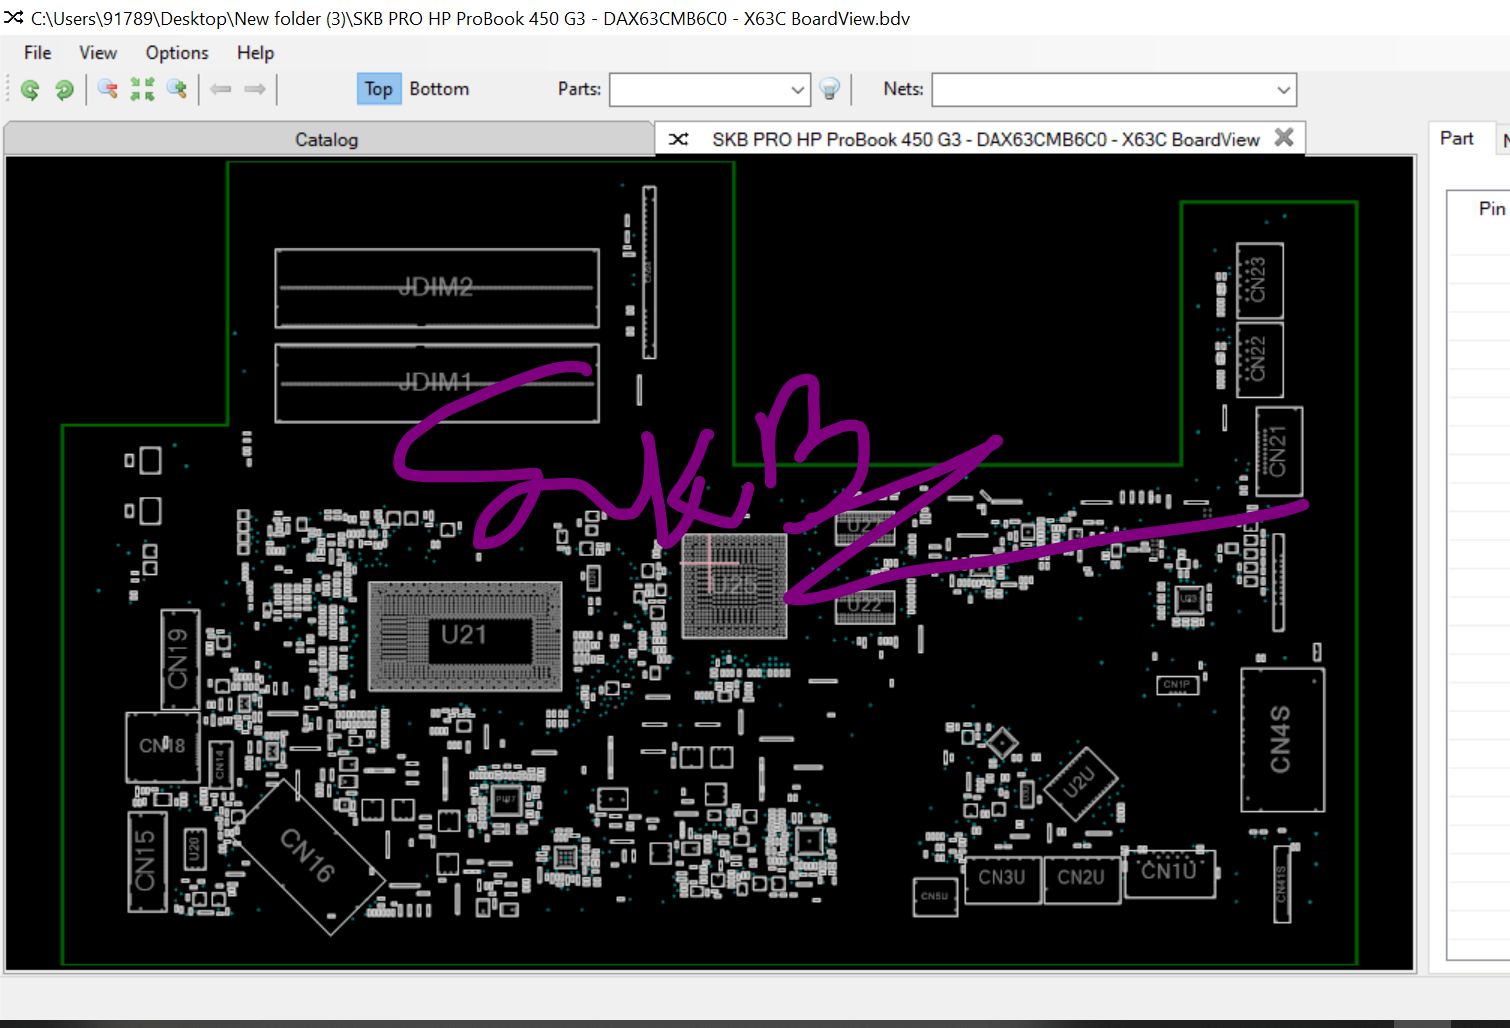Screen dimensions: 1510x1028
Task: Switch to the Catalog tab
Action: [x=327, y=140]
